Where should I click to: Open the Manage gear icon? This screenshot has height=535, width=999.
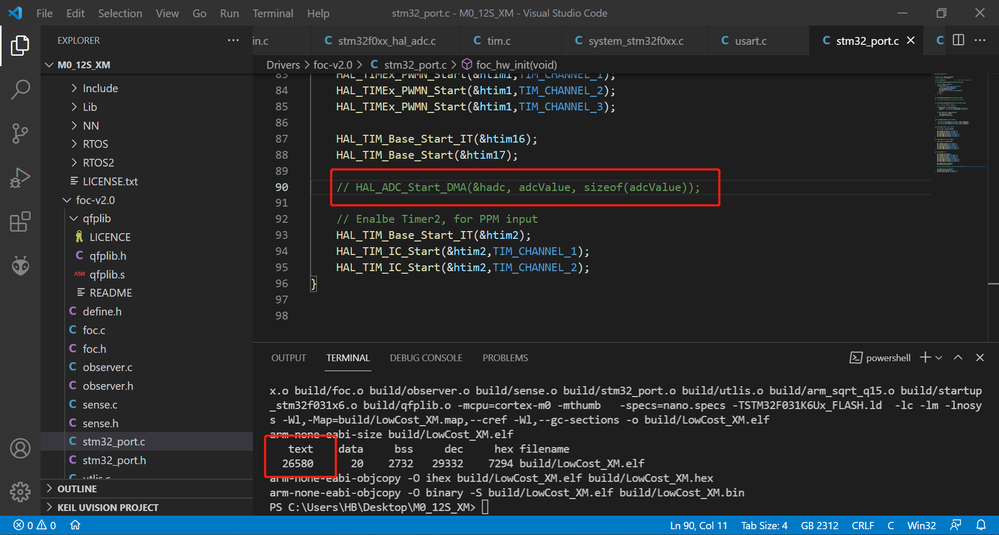pos(20,492)
